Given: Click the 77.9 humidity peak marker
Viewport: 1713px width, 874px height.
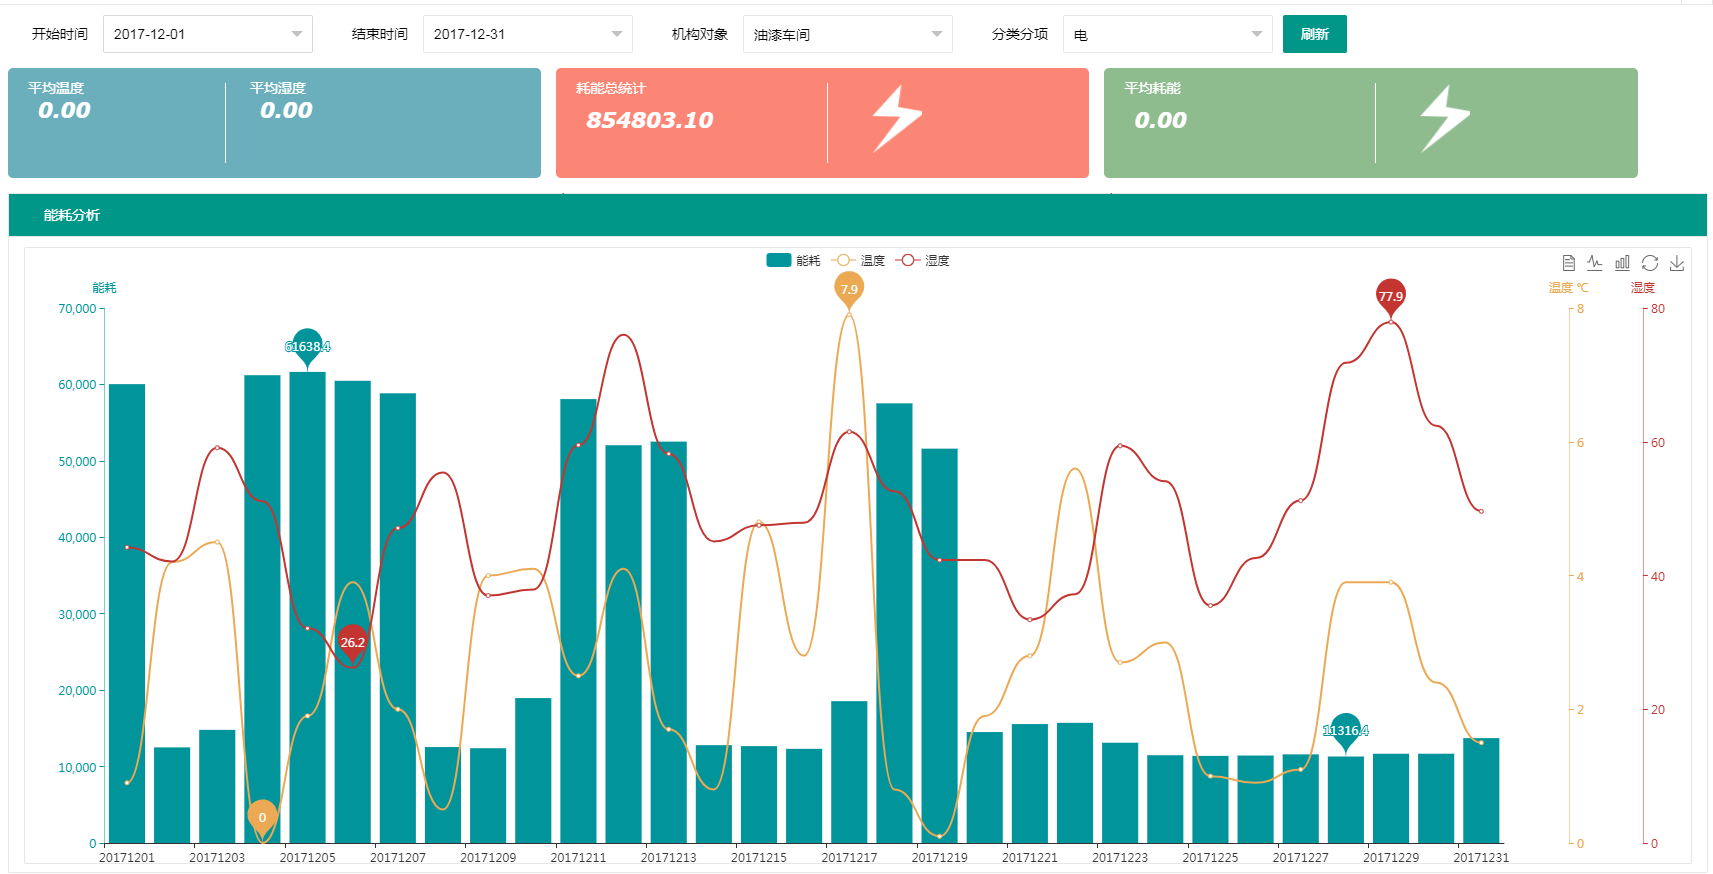Looking at the screenshot, I should click(x=1390, y=295).
